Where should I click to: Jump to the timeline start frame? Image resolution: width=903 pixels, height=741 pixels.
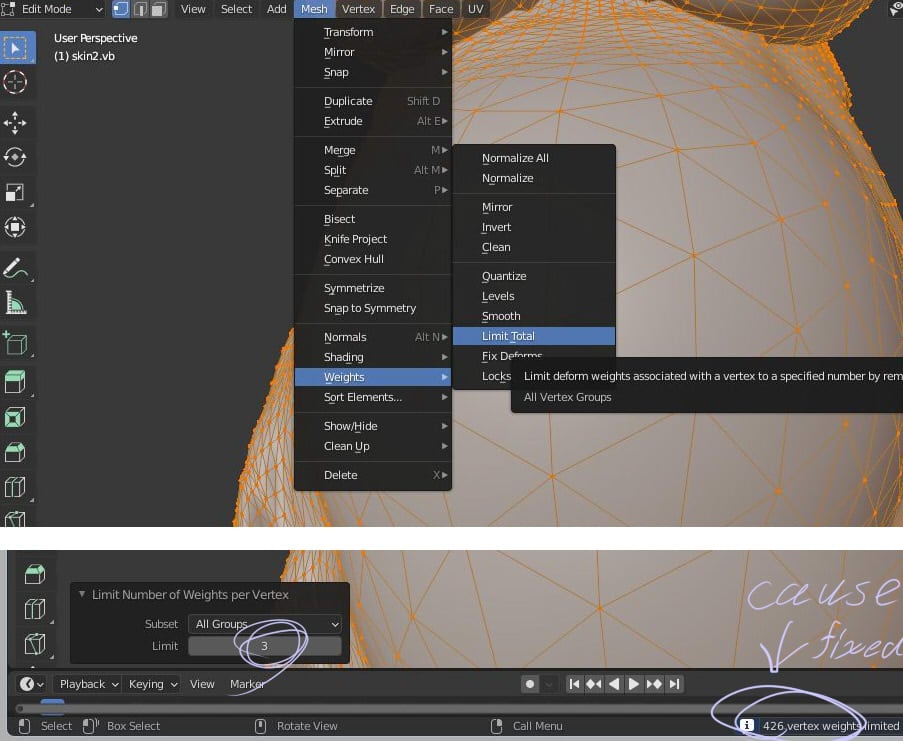pyautogui.click(x=574, y=684)
